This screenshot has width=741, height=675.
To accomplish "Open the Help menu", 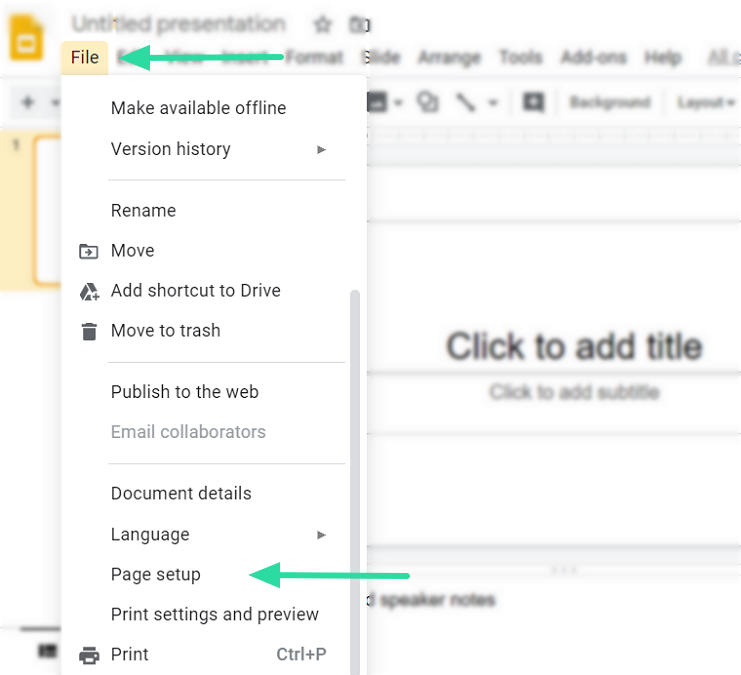I will (x=663, y=57).
